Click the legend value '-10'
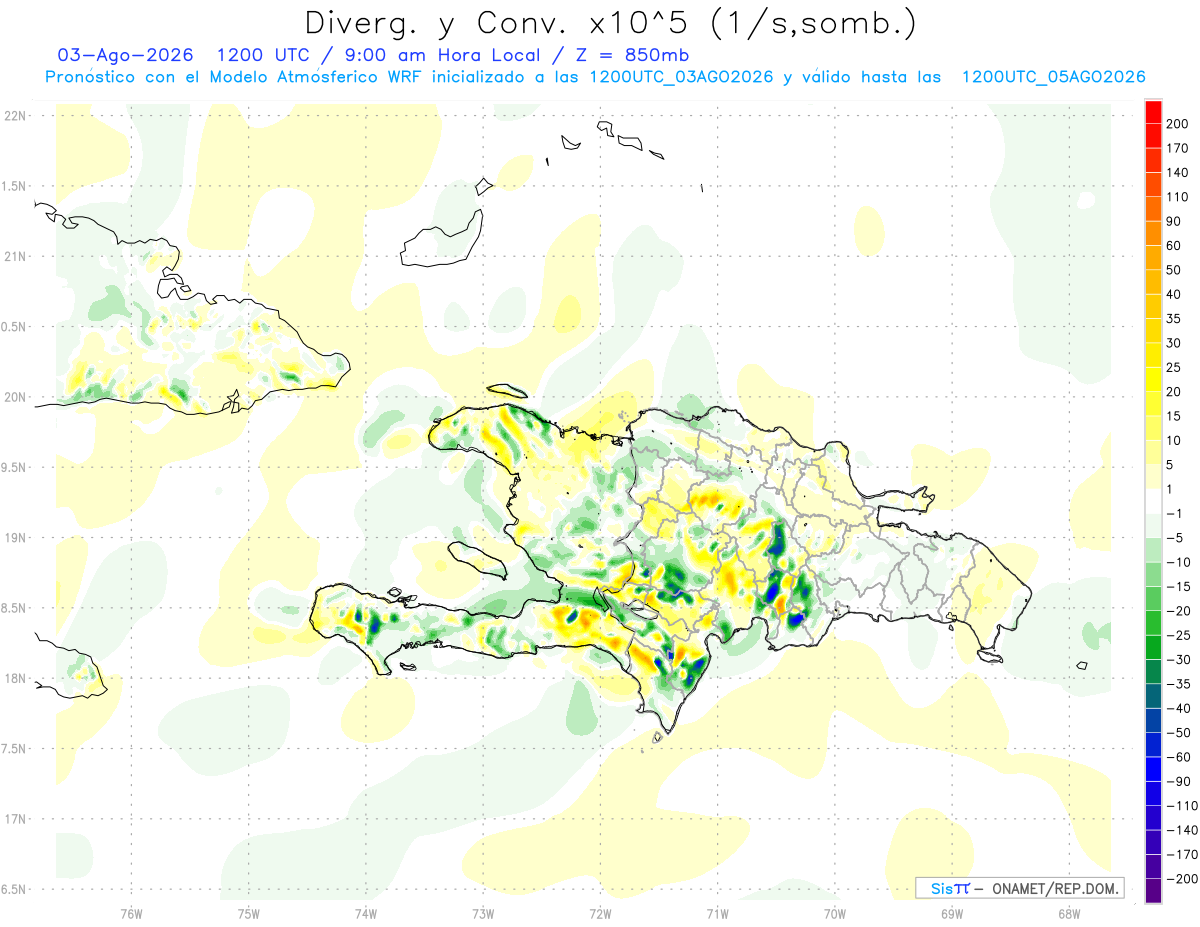The image size is (1200, 927). (x=1177, y=562)
